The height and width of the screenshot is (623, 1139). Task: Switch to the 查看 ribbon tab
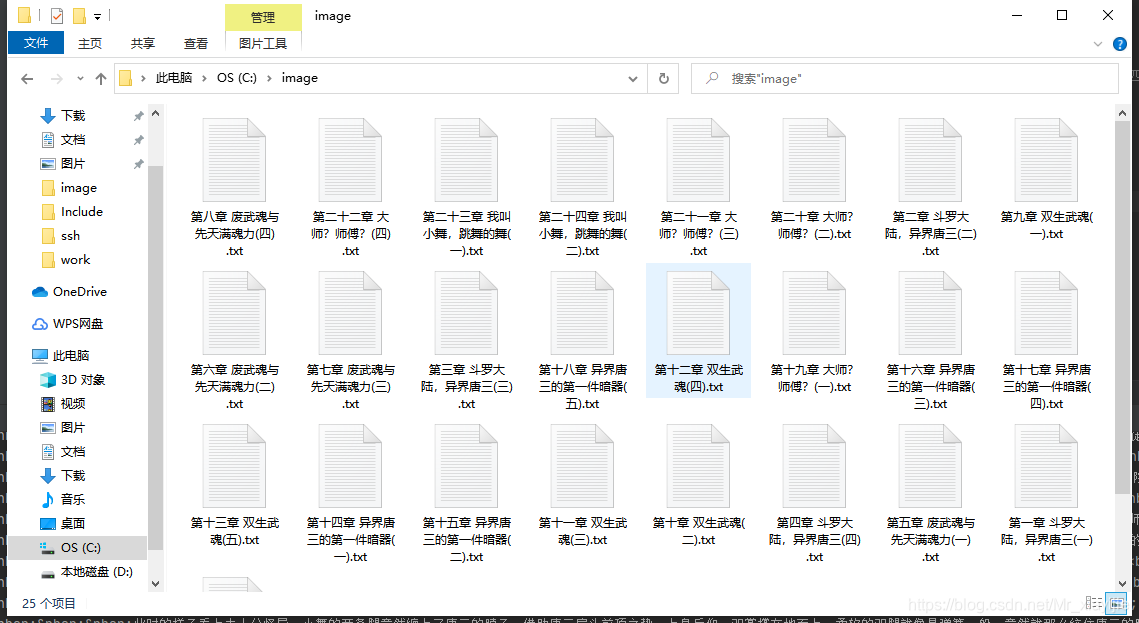click(195, 44)
